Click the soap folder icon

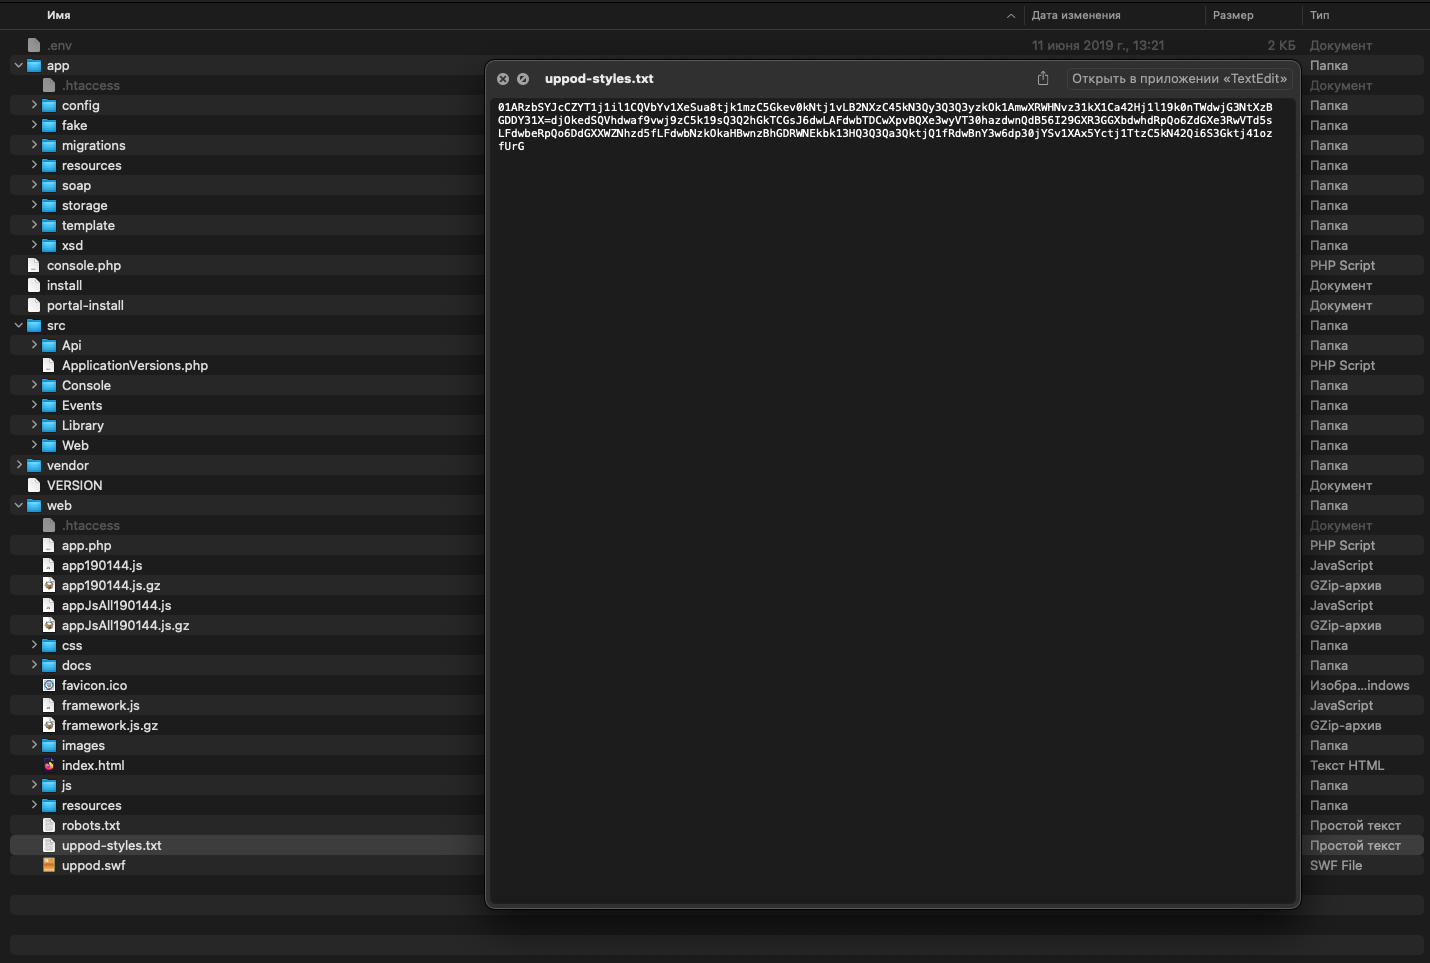pyautogui.click(x=49, y=185)
